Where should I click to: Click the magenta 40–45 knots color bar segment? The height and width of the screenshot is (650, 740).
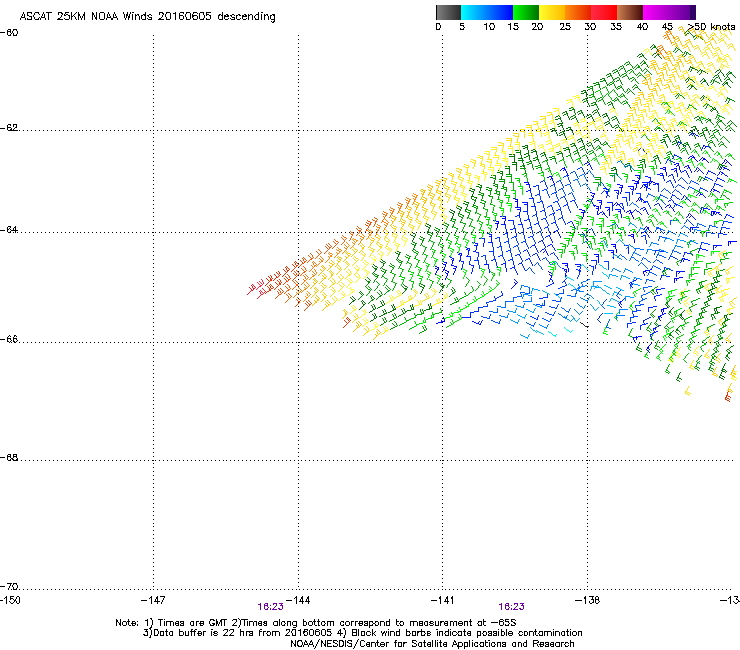[x=656, y=12]
